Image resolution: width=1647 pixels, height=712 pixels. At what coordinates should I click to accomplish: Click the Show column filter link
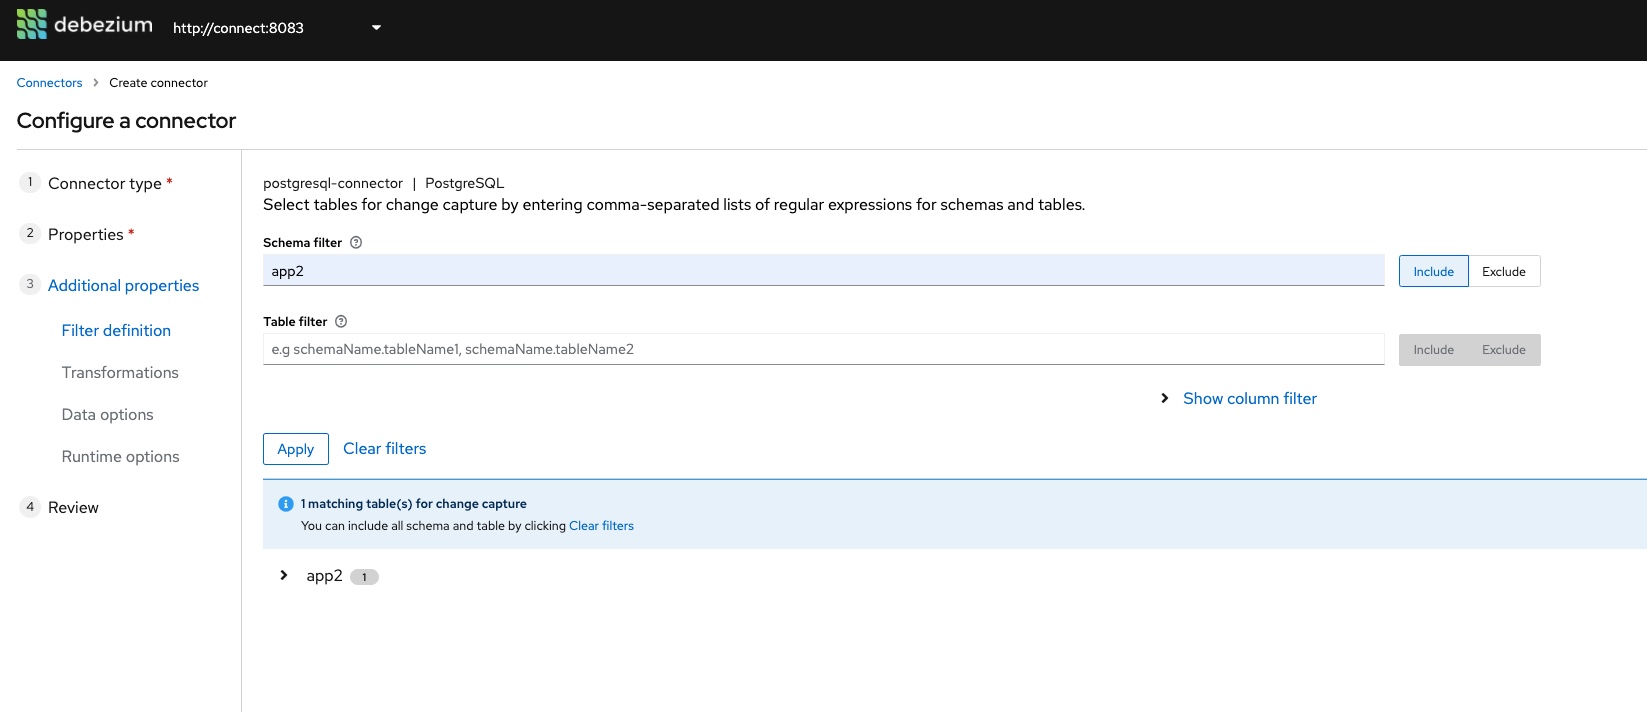pyautogui.click(x=1250, y=398)
